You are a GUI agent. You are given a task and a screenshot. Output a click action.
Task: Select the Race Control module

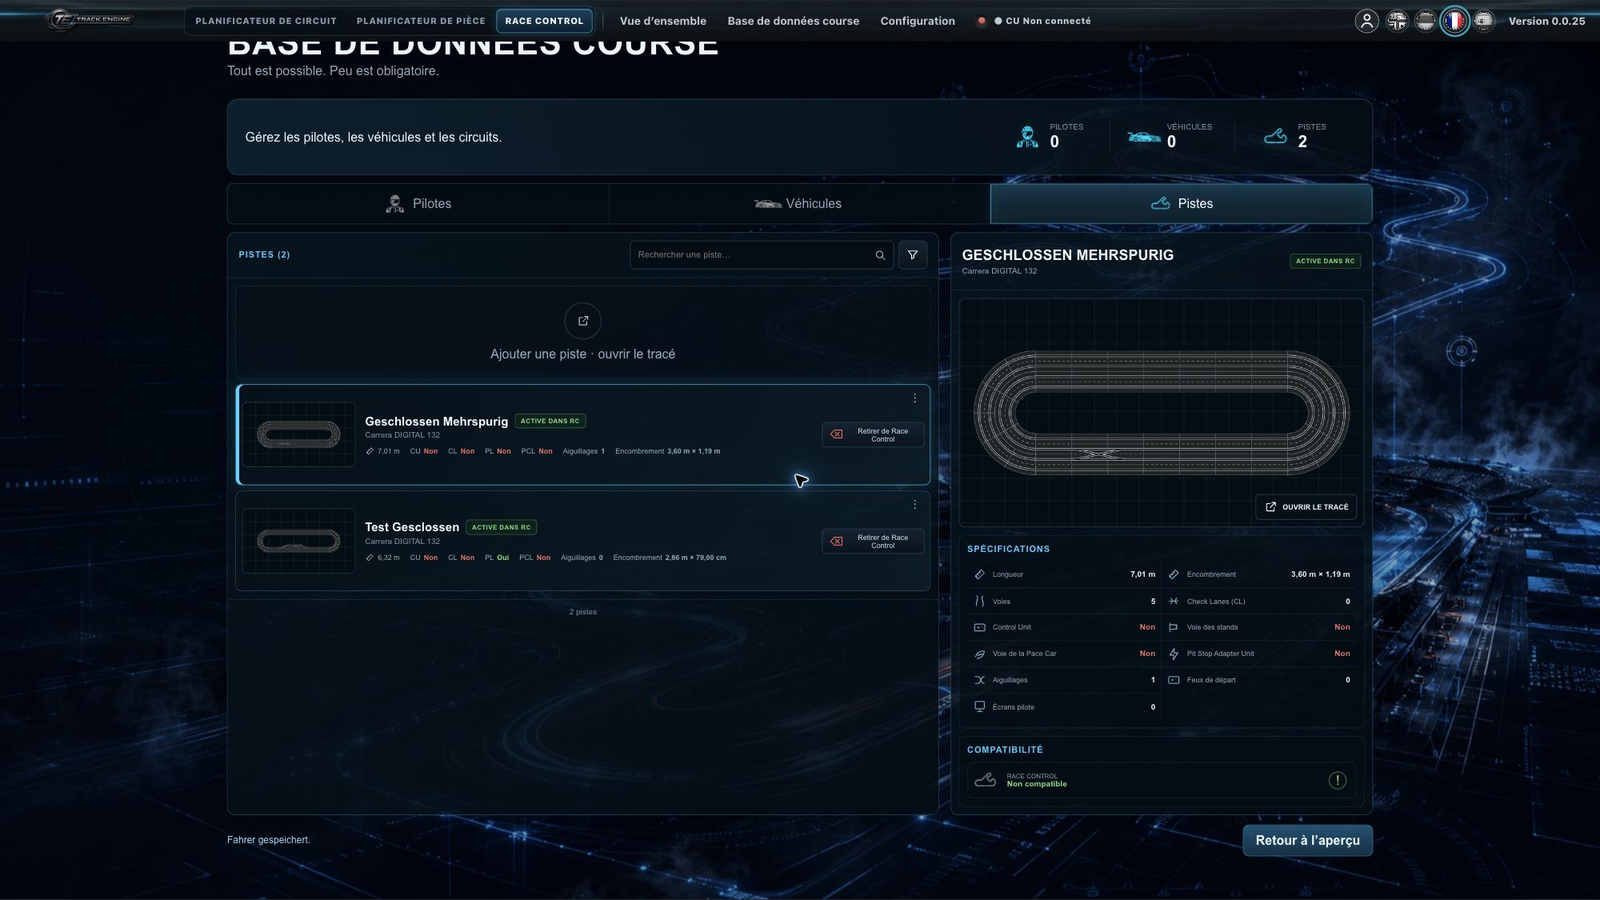pyautogui.click(x=544, y=21)
